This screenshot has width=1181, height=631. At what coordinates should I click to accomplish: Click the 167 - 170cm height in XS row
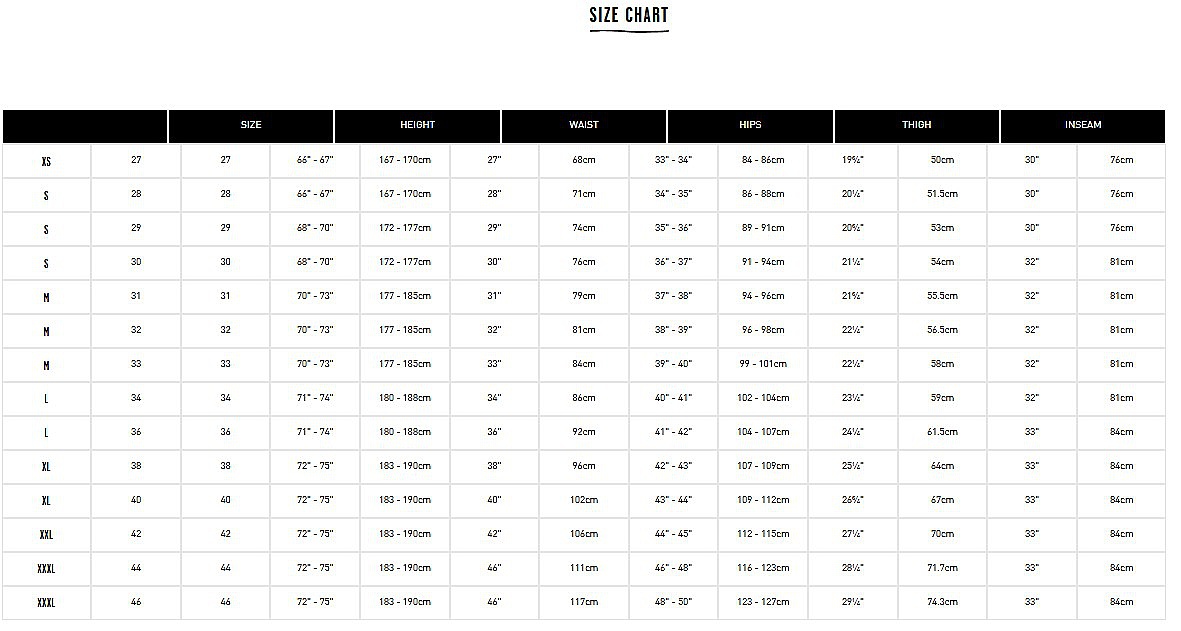coord(405,161)
